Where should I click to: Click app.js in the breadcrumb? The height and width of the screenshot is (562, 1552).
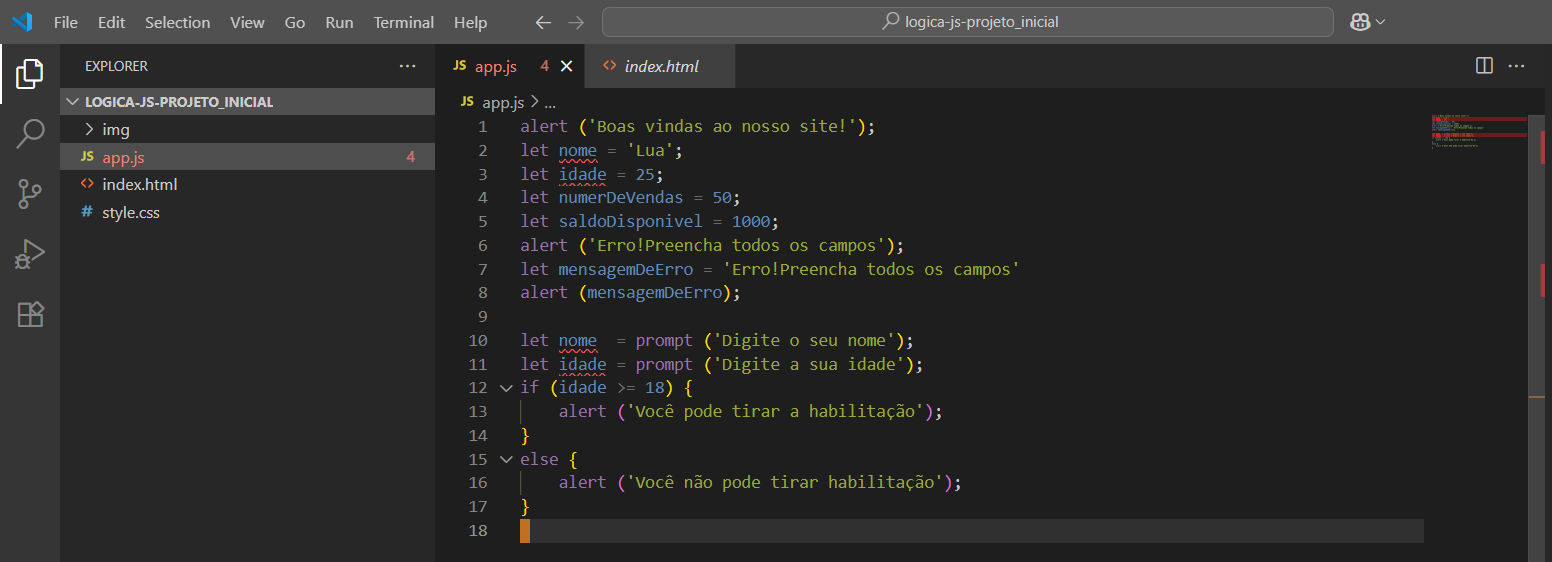(503, 102)
